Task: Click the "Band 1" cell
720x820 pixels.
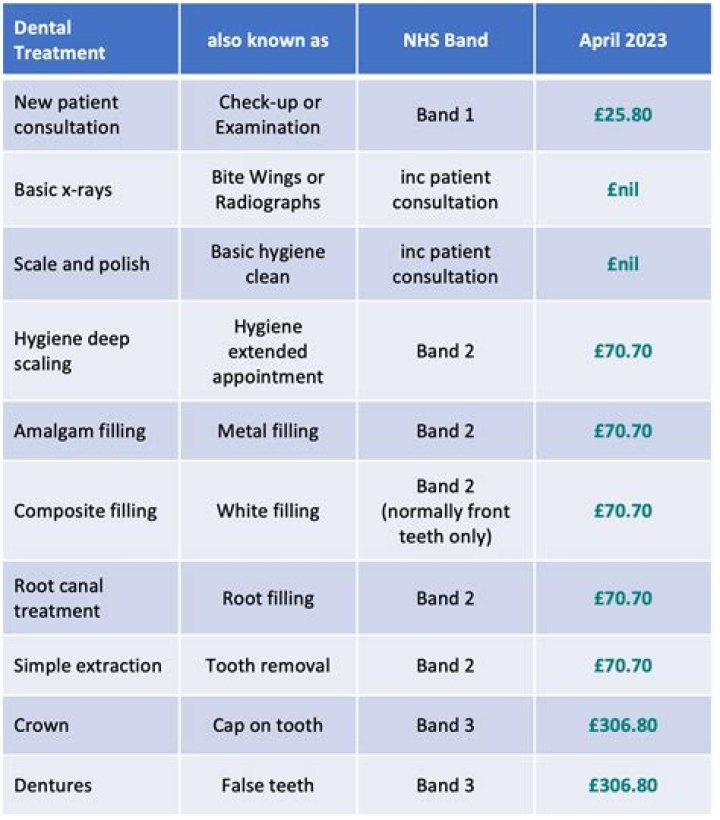Action: pos(445,115)
